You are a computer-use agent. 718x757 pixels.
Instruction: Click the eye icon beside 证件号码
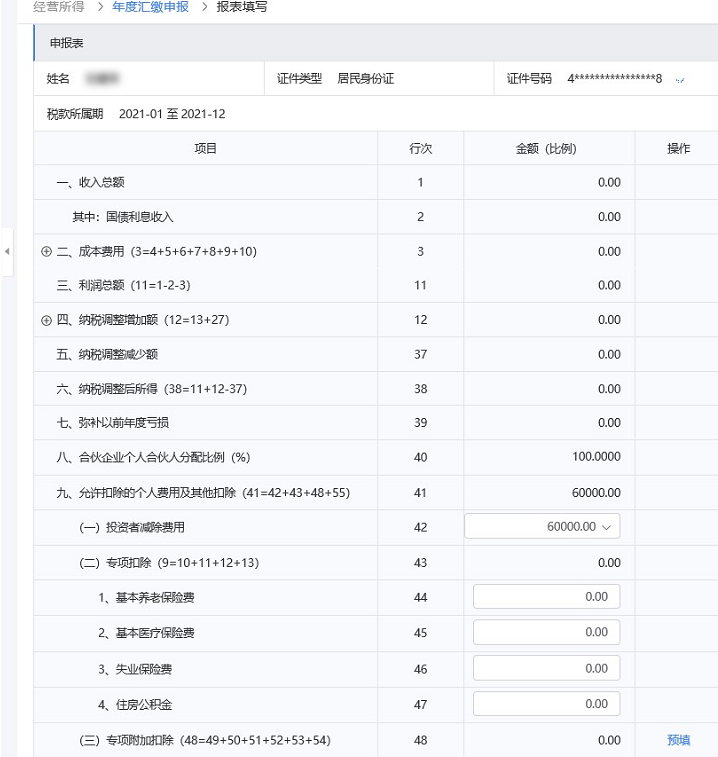680,80
